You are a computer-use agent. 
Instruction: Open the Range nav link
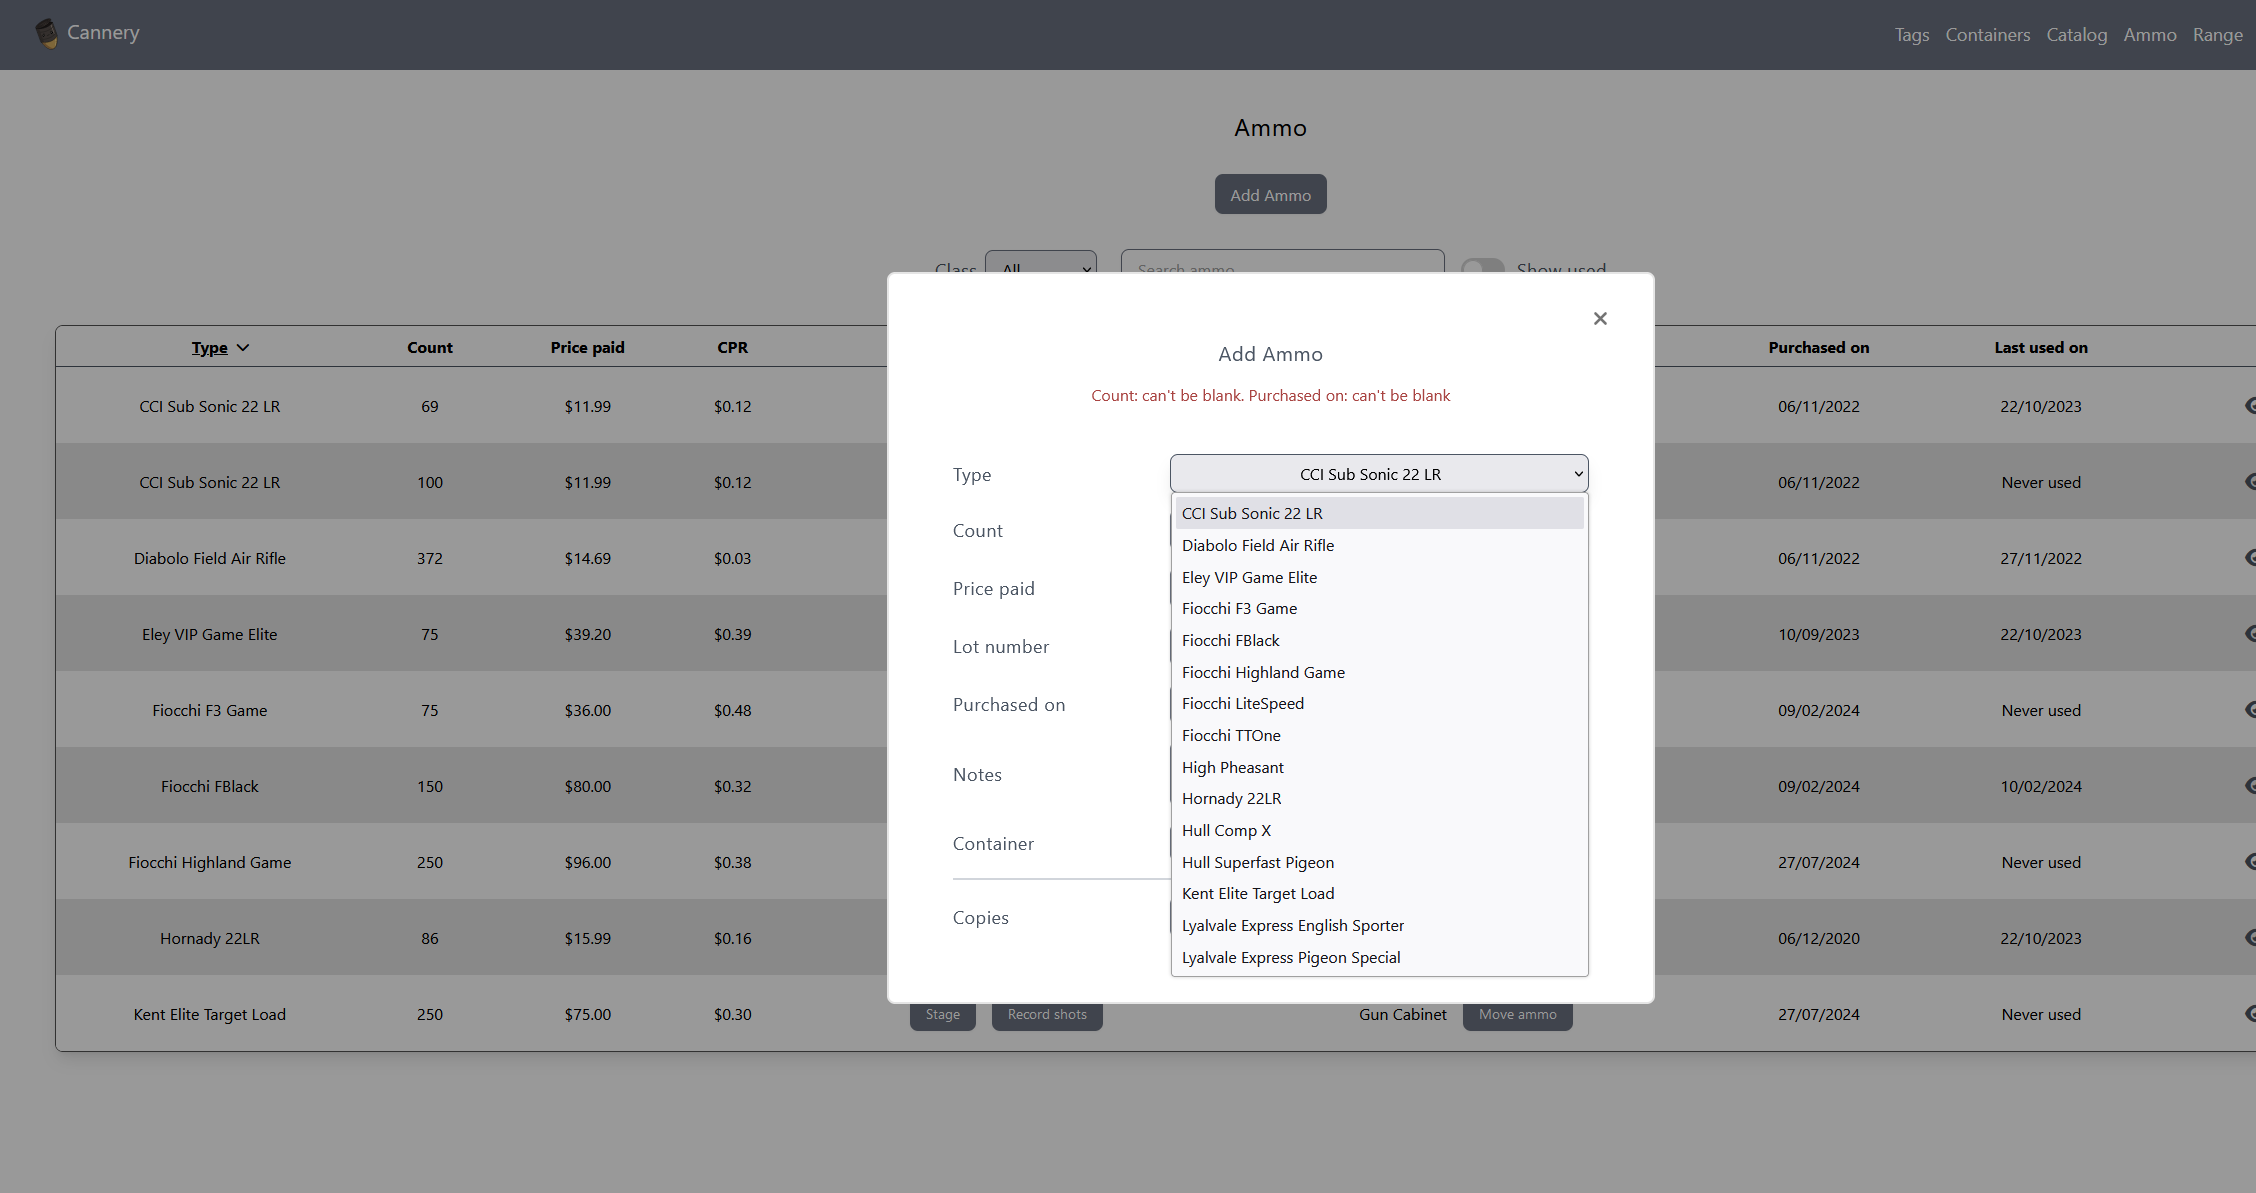[x=2217, y=35]
